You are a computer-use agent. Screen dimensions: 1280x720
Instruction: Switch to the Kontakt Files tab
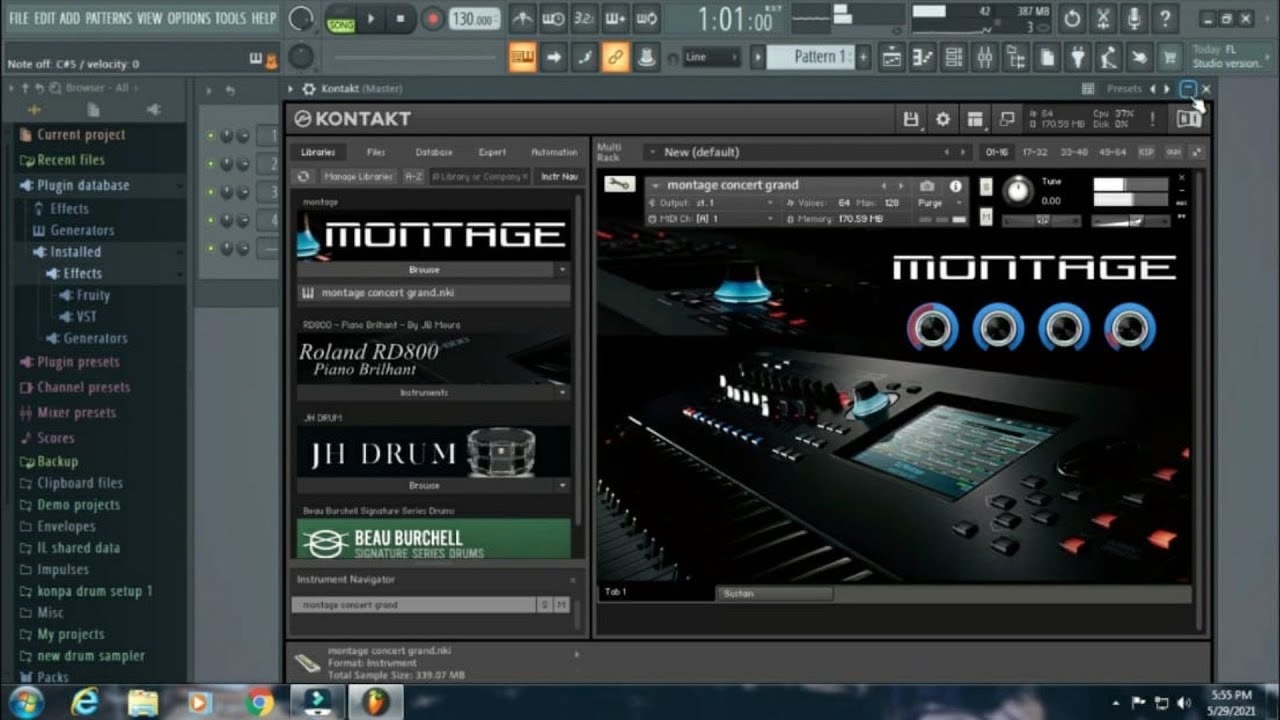pos(376,152)
